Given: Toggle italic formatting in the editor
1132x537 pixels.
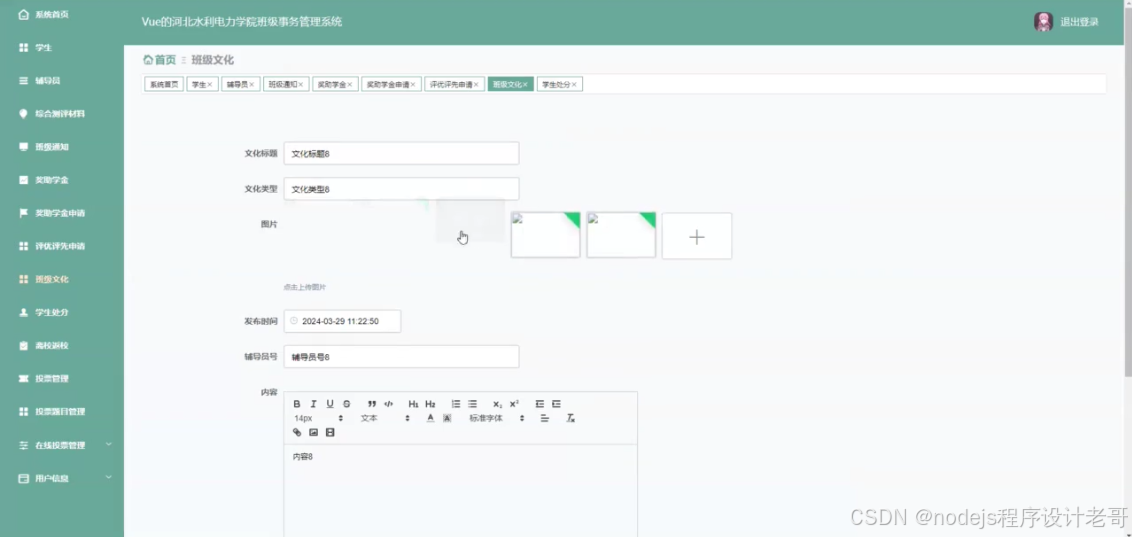Looking at the screenshot, I should click(x=313, y=404).
